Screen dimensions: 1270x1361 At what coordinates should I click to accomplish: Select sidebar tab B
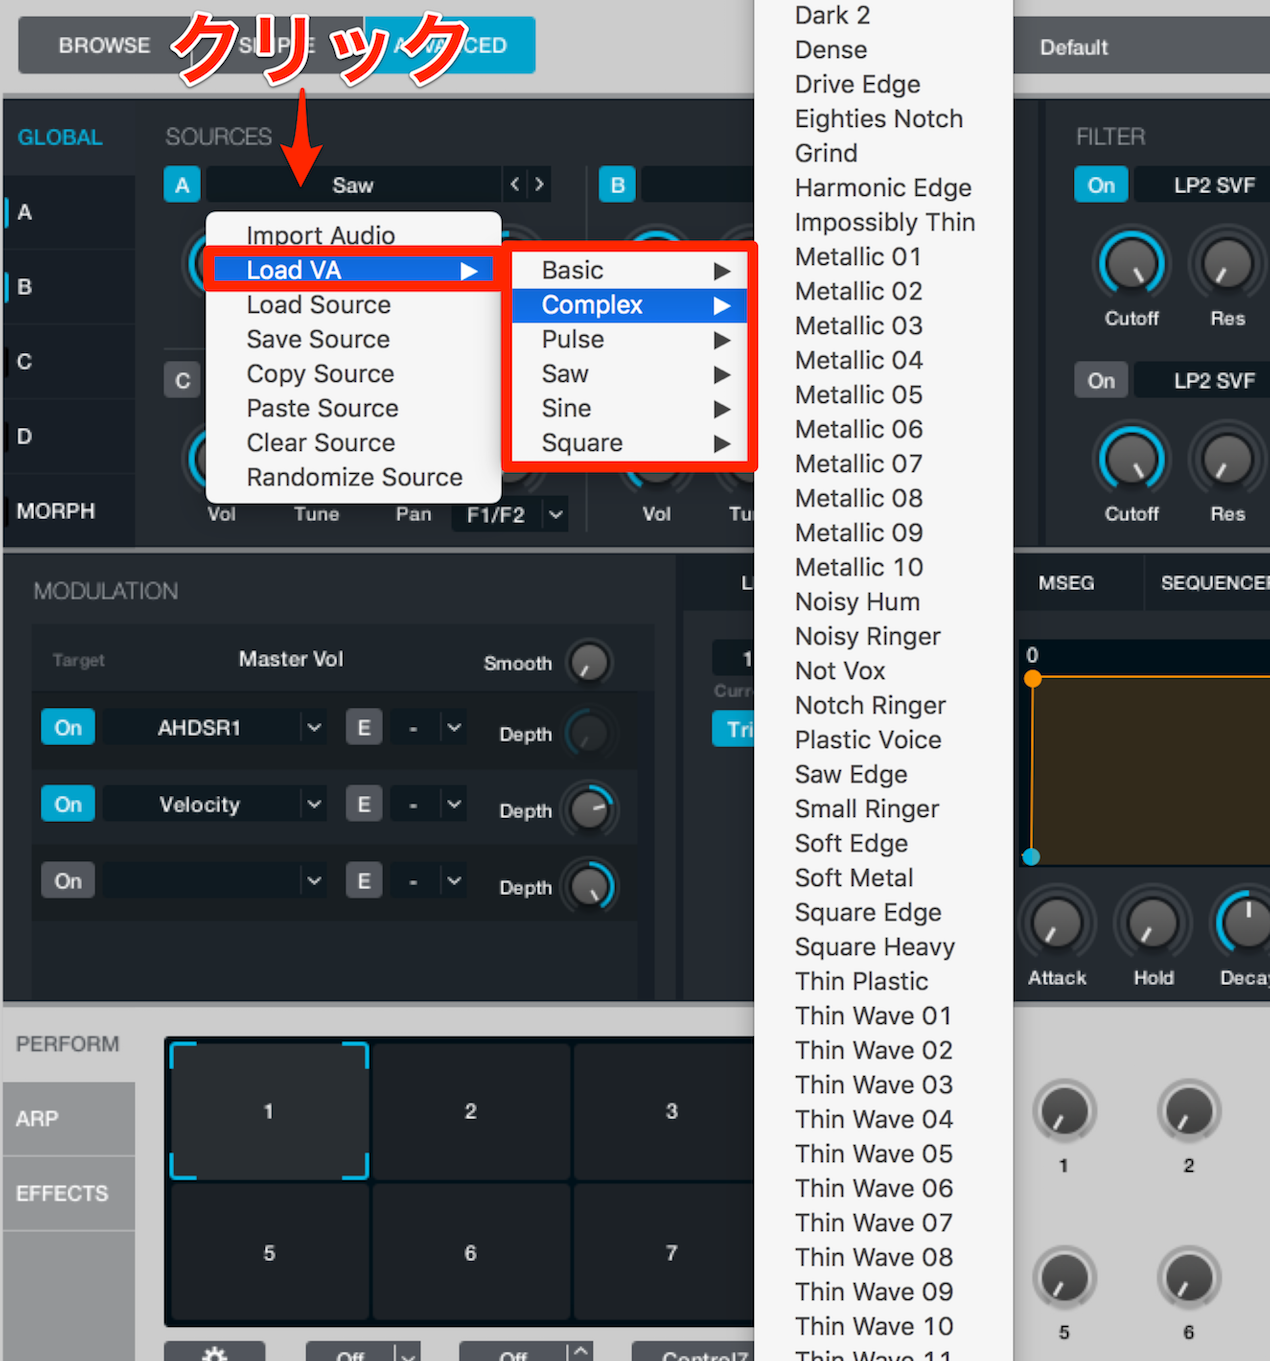pos(68,287)
